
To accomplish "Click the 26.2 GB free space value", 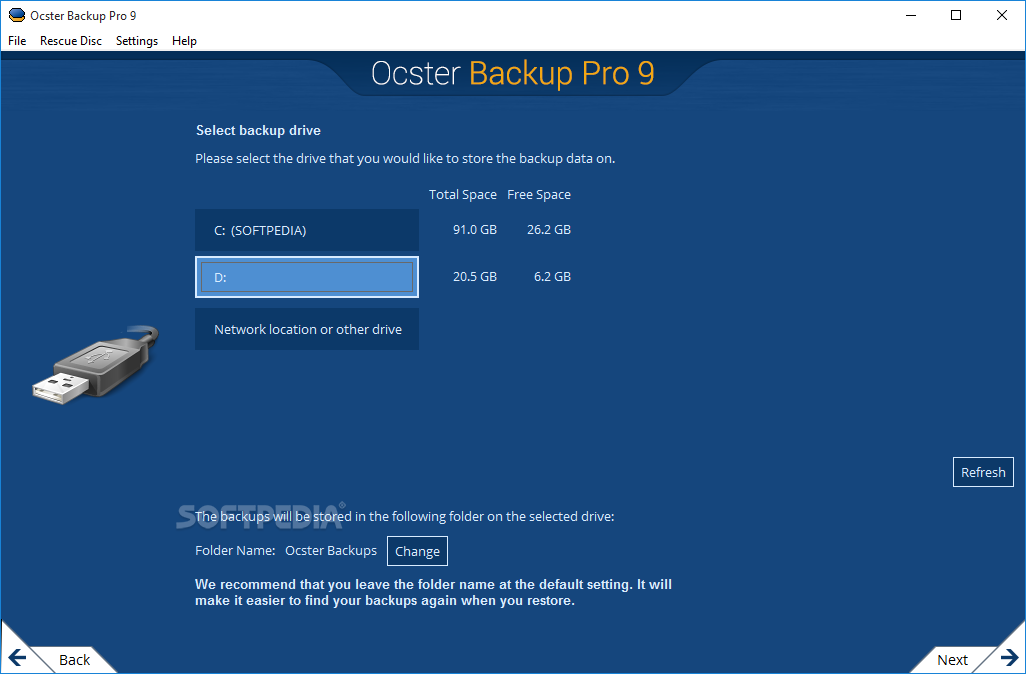I will click(549, 230).
